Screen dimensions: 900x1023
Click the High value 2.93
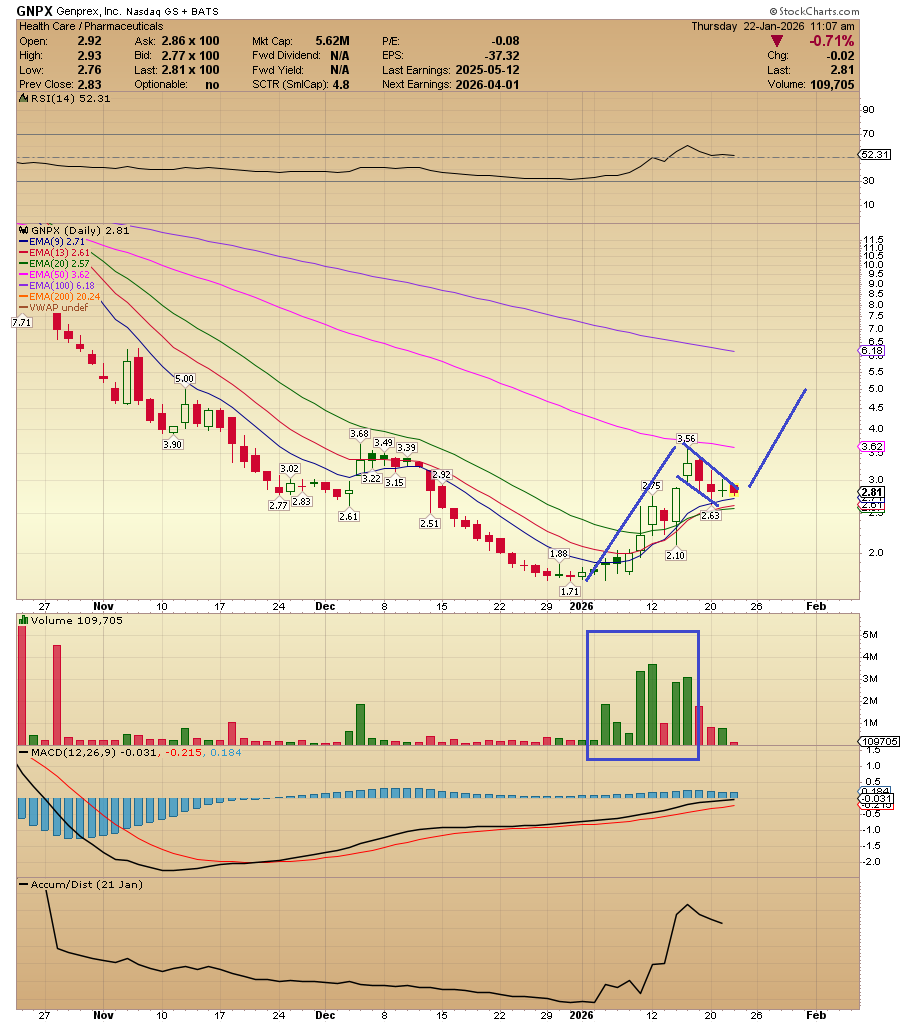89,55
